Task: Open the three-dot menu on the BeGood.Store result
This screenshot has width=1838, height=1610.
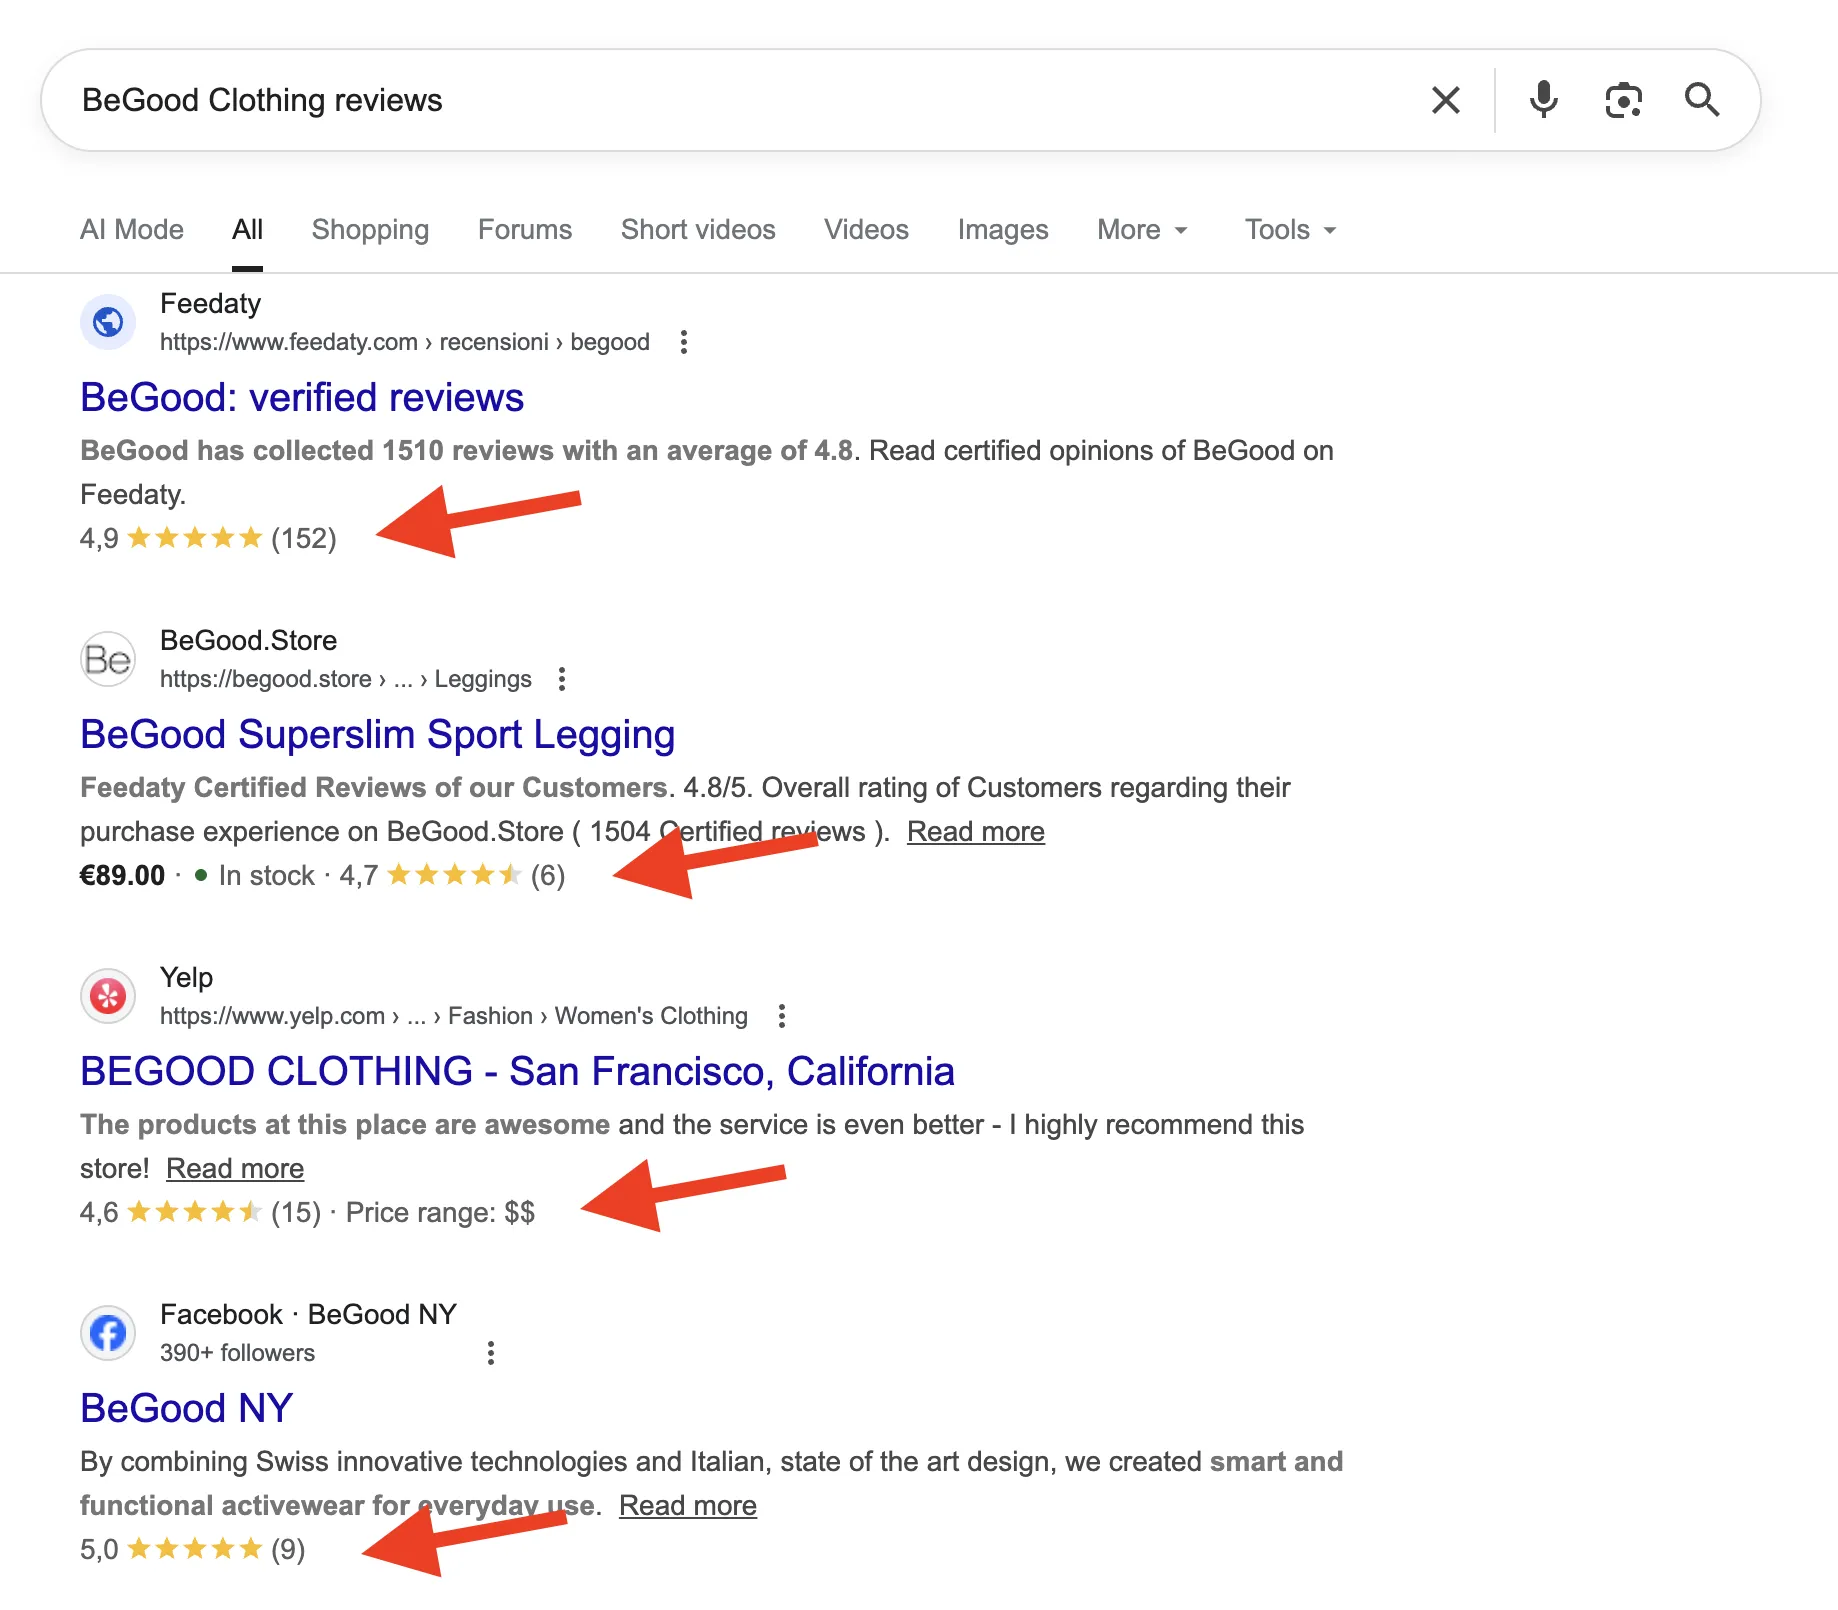Action: (562, 679)
